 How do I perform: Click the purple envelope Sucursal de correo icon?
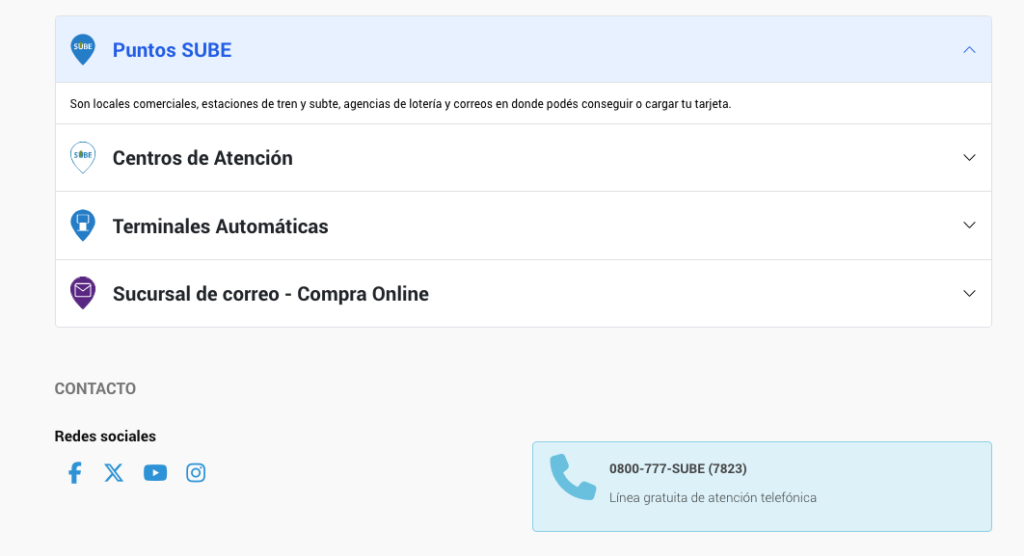83,293
